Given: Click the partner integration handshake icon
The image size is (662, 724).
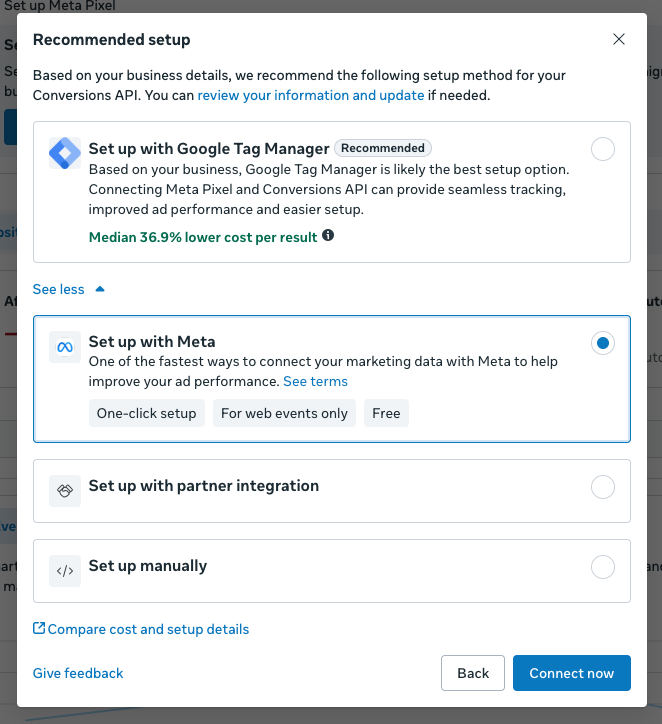Looking at the screenshot, I should coord(65,491).
